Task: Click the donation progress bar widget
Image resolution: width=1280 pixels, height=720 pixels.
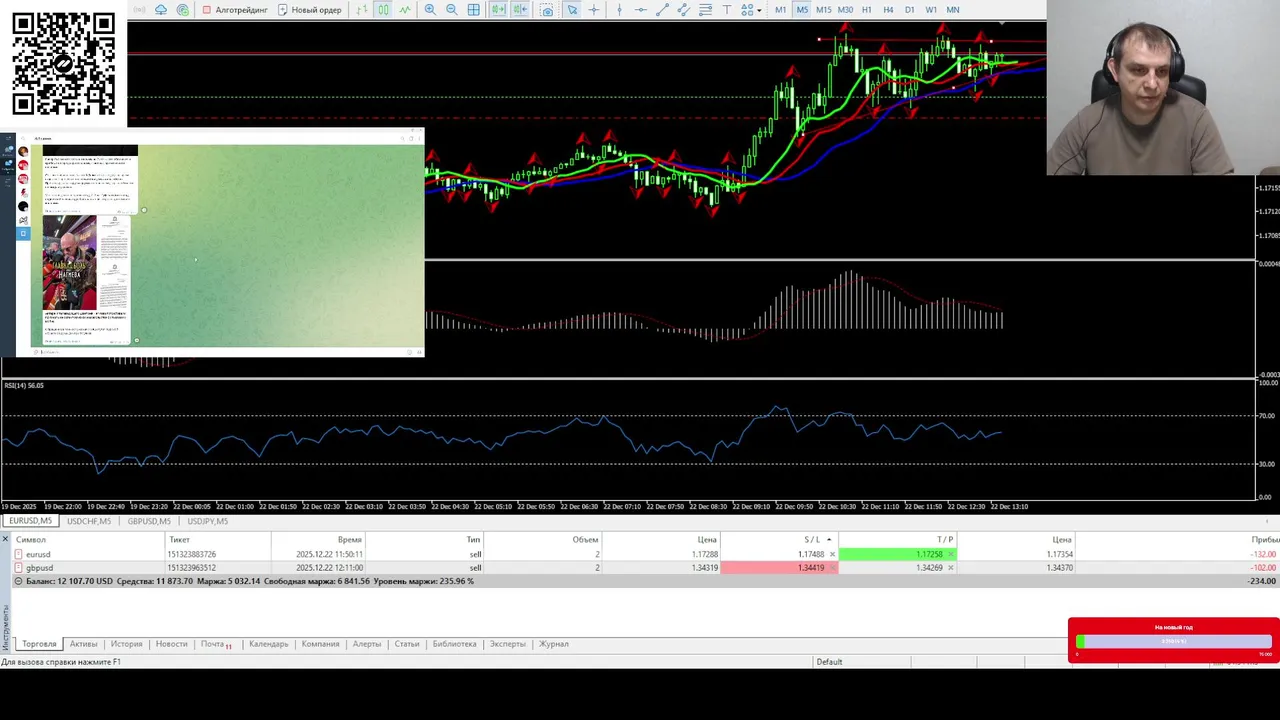Action: pyautogui.click(x=1173, y=641)
